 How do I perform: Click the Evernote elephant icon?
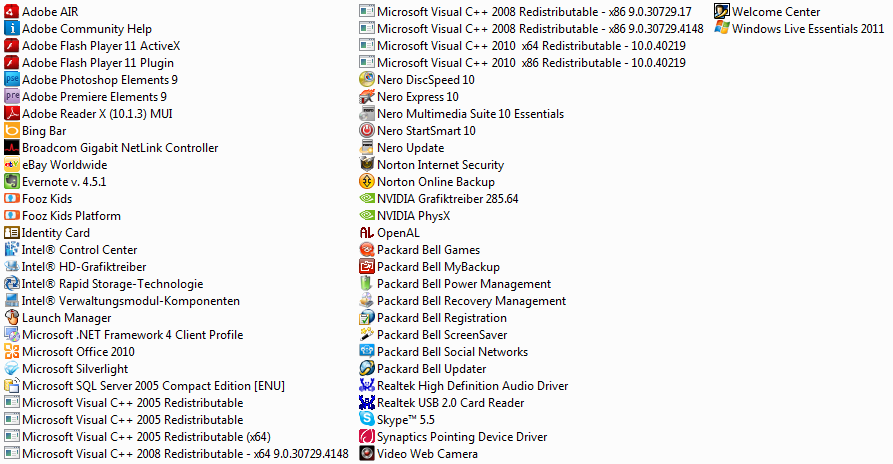click(11, 182)
